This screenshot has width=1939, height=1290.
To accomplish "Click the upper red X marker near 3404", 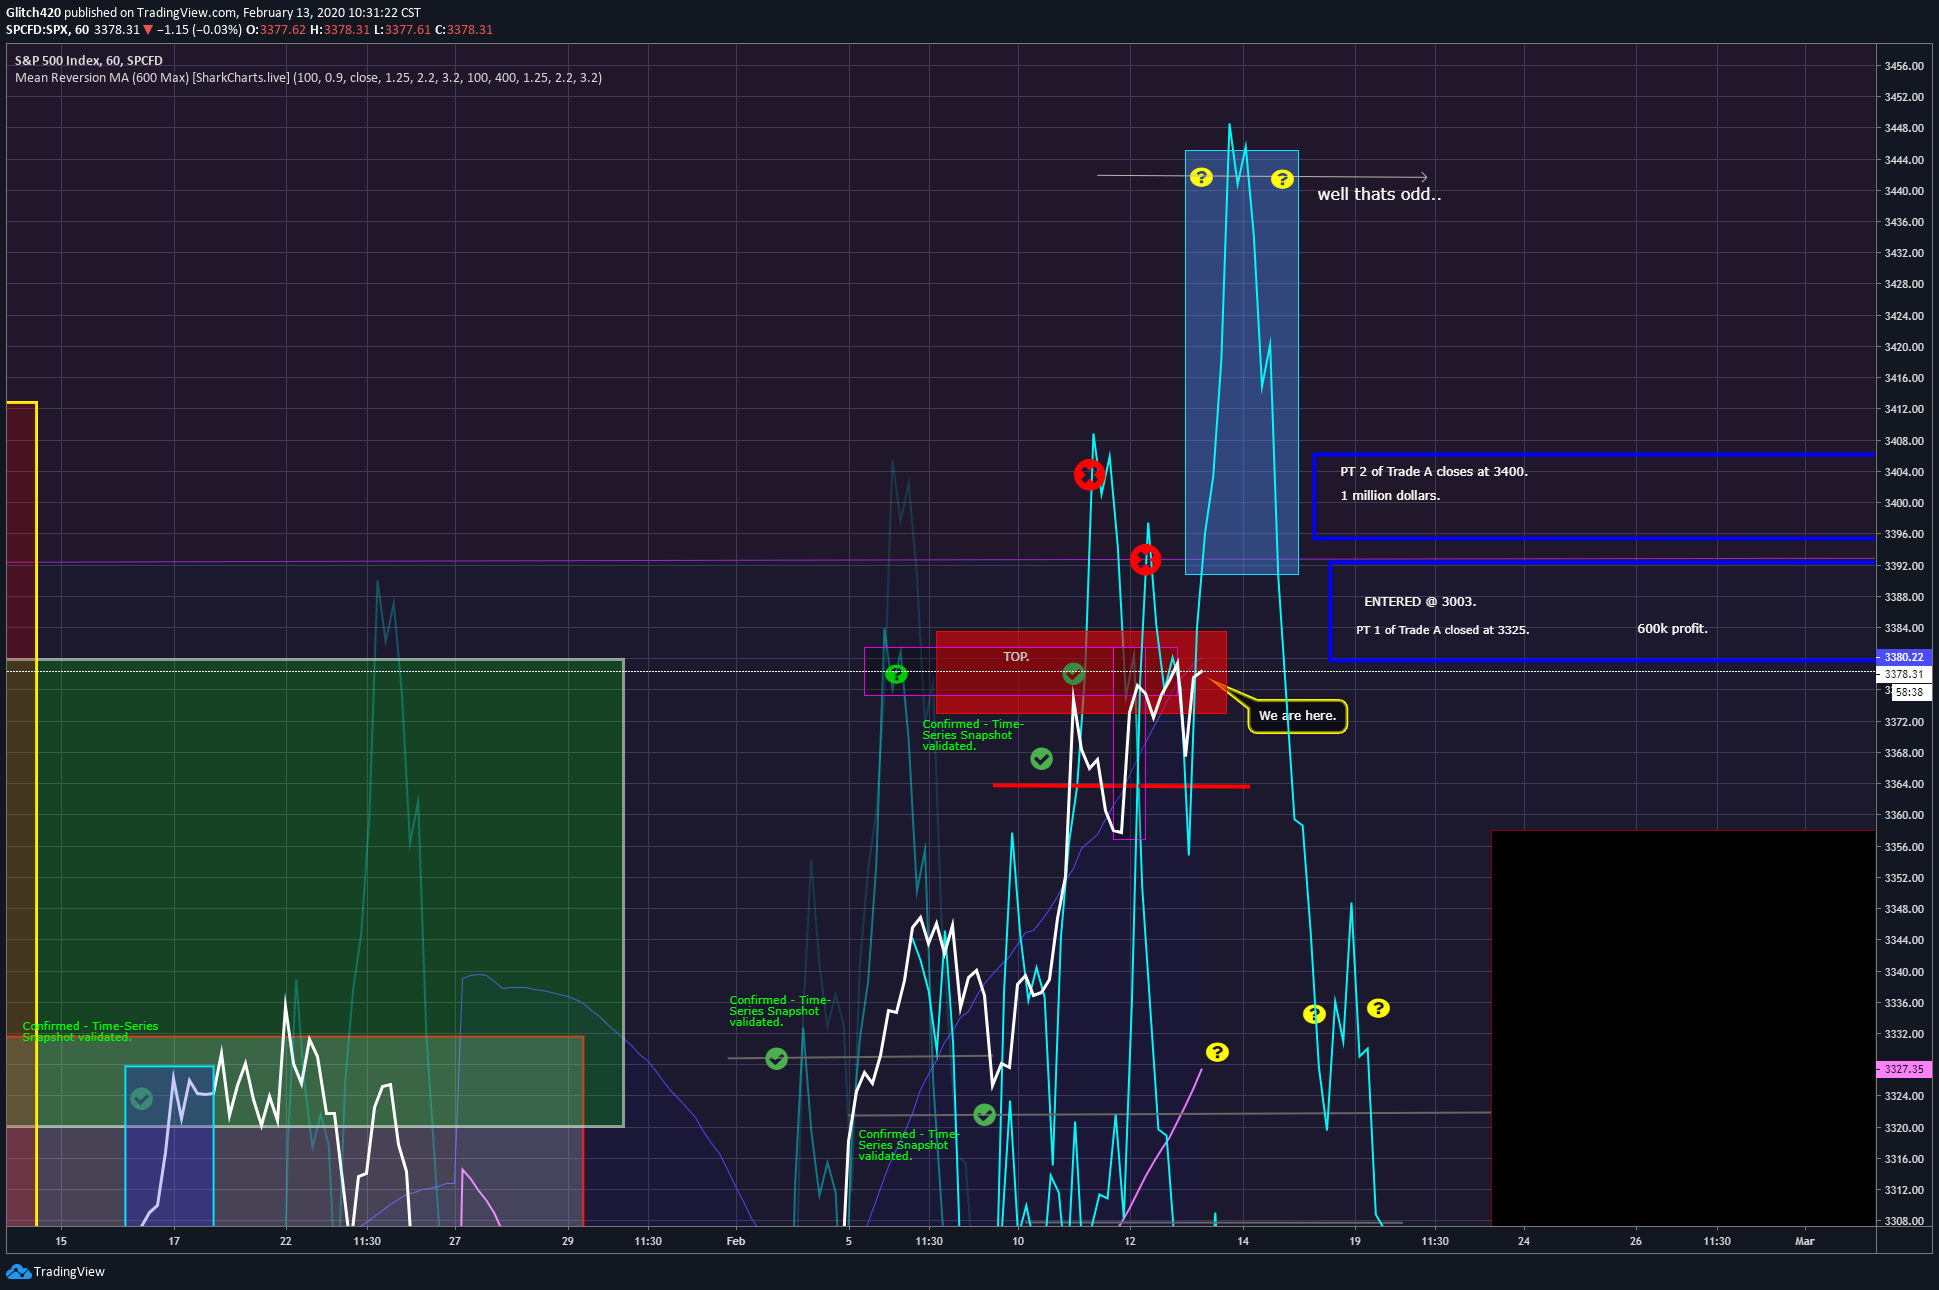I will click(x=1089, y=474).
